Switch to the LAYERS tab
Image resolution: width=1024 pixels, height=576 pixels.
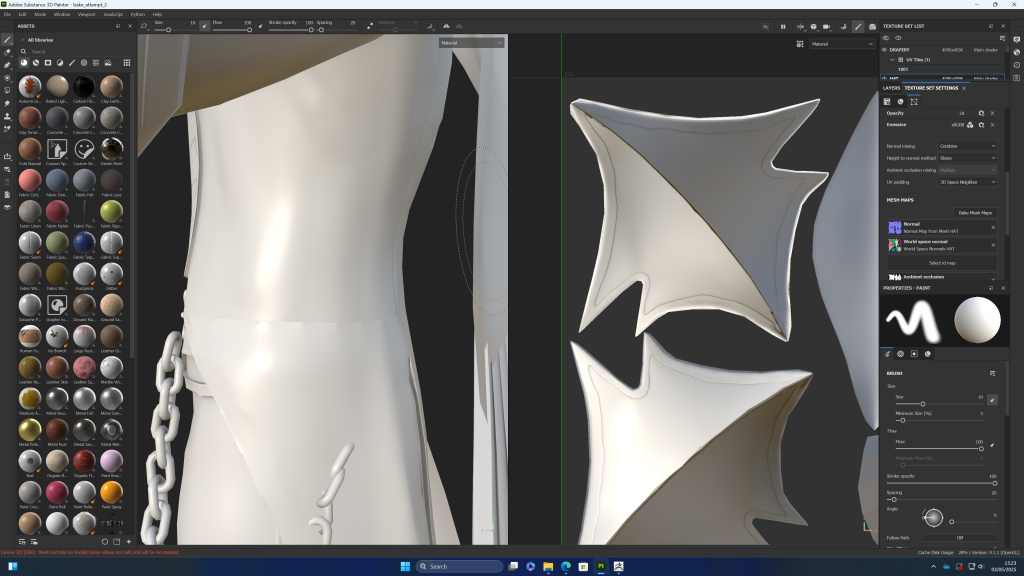[x=890, y=88]
